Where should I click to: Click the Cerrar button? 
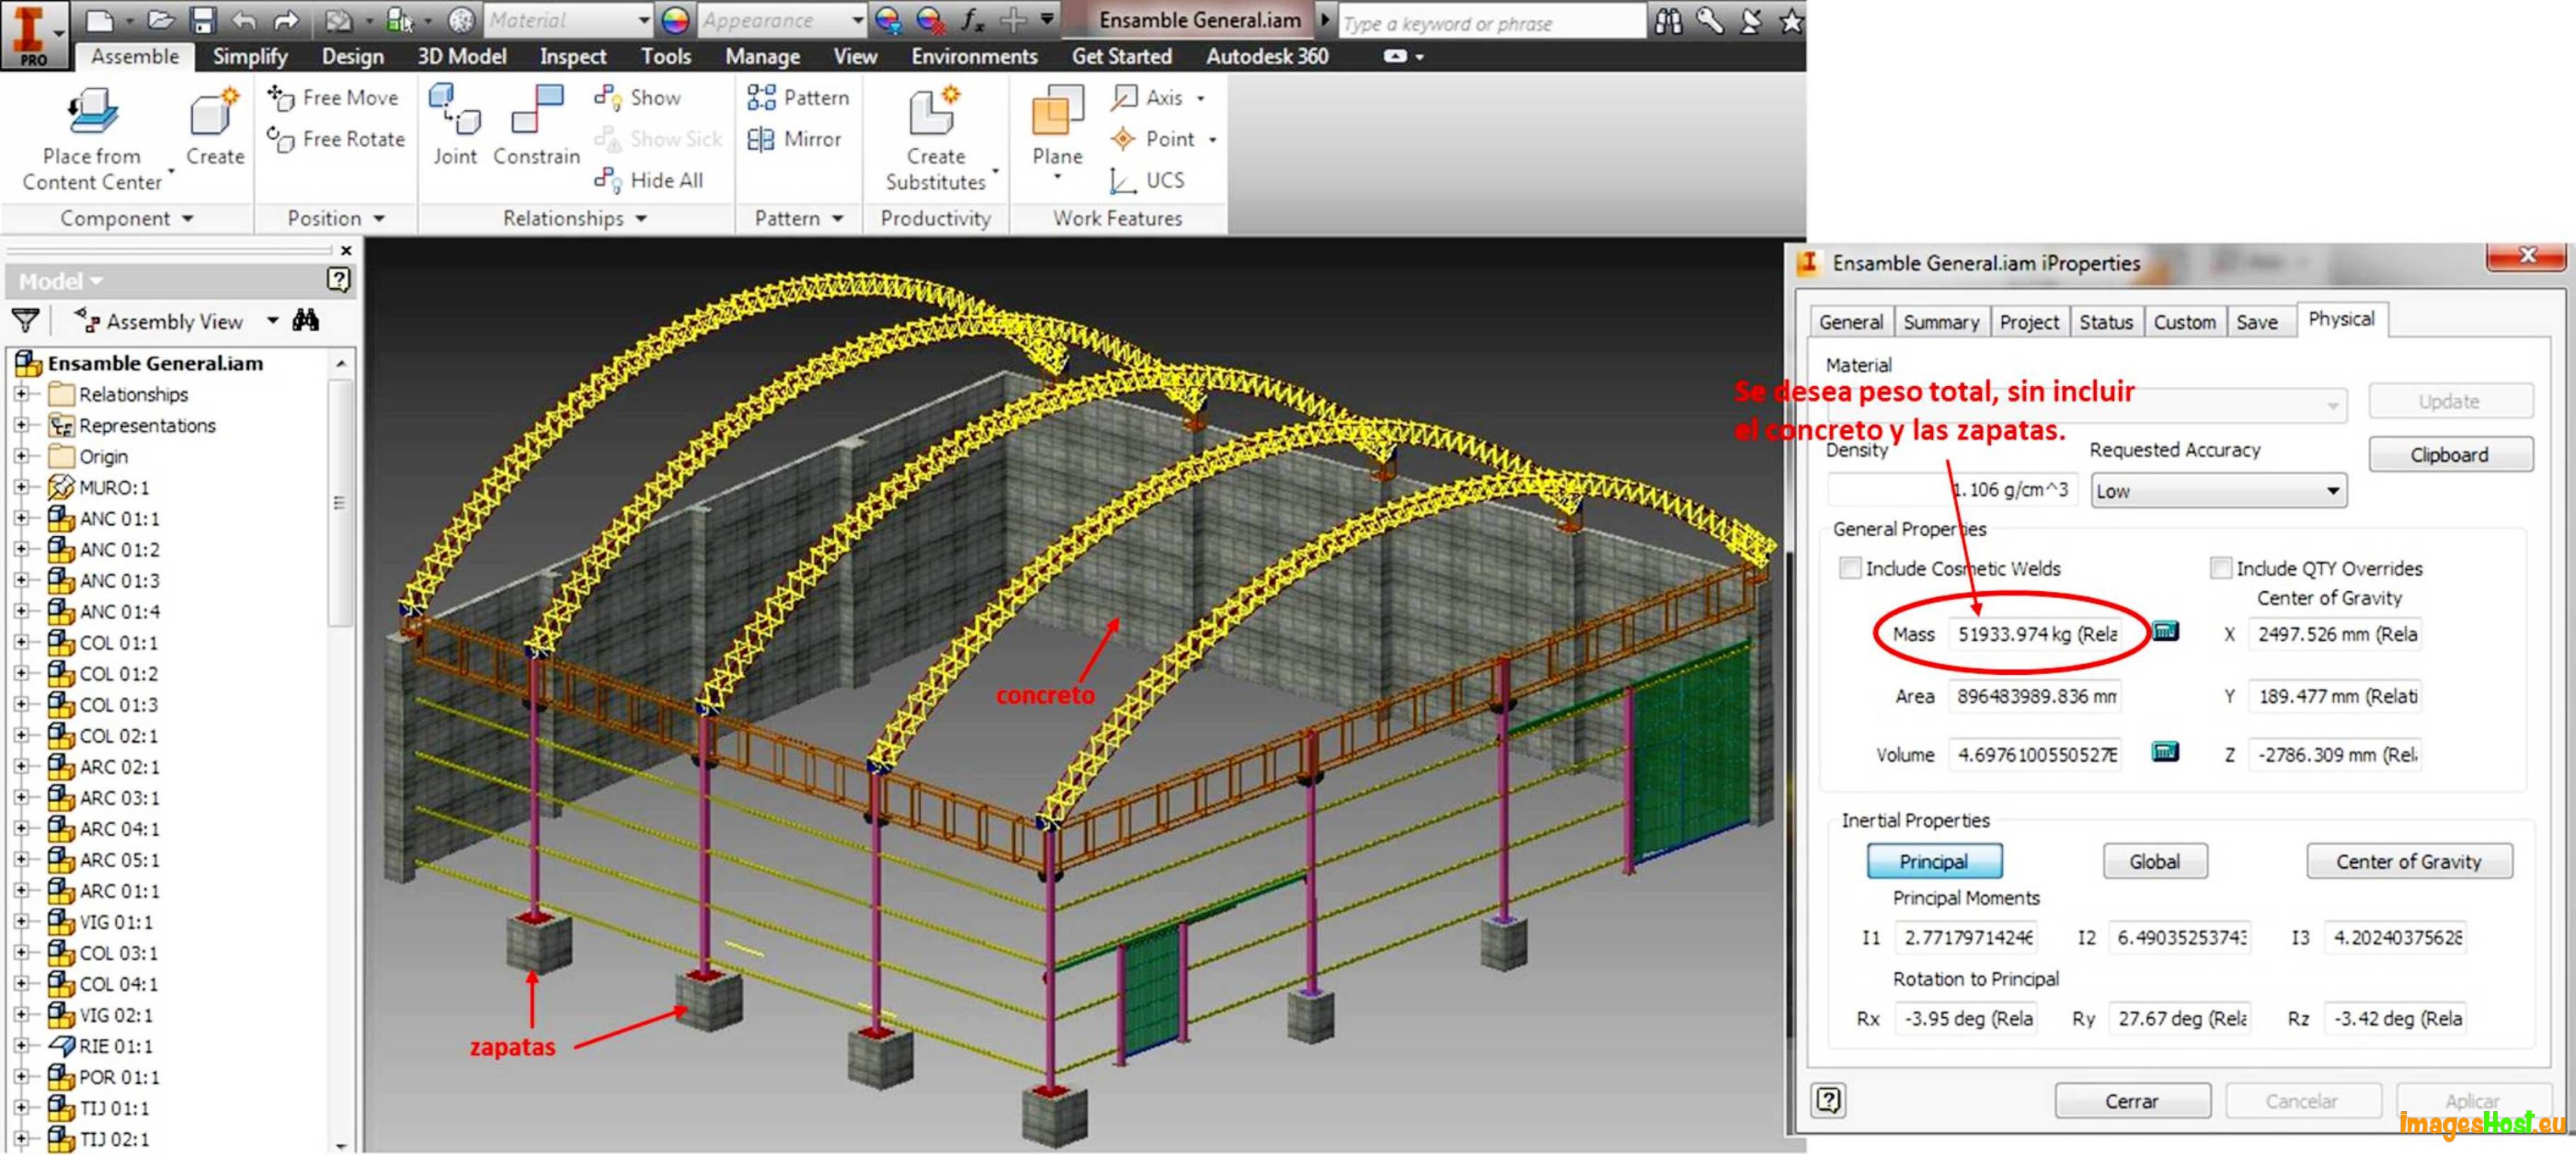click(2131, 1100)
